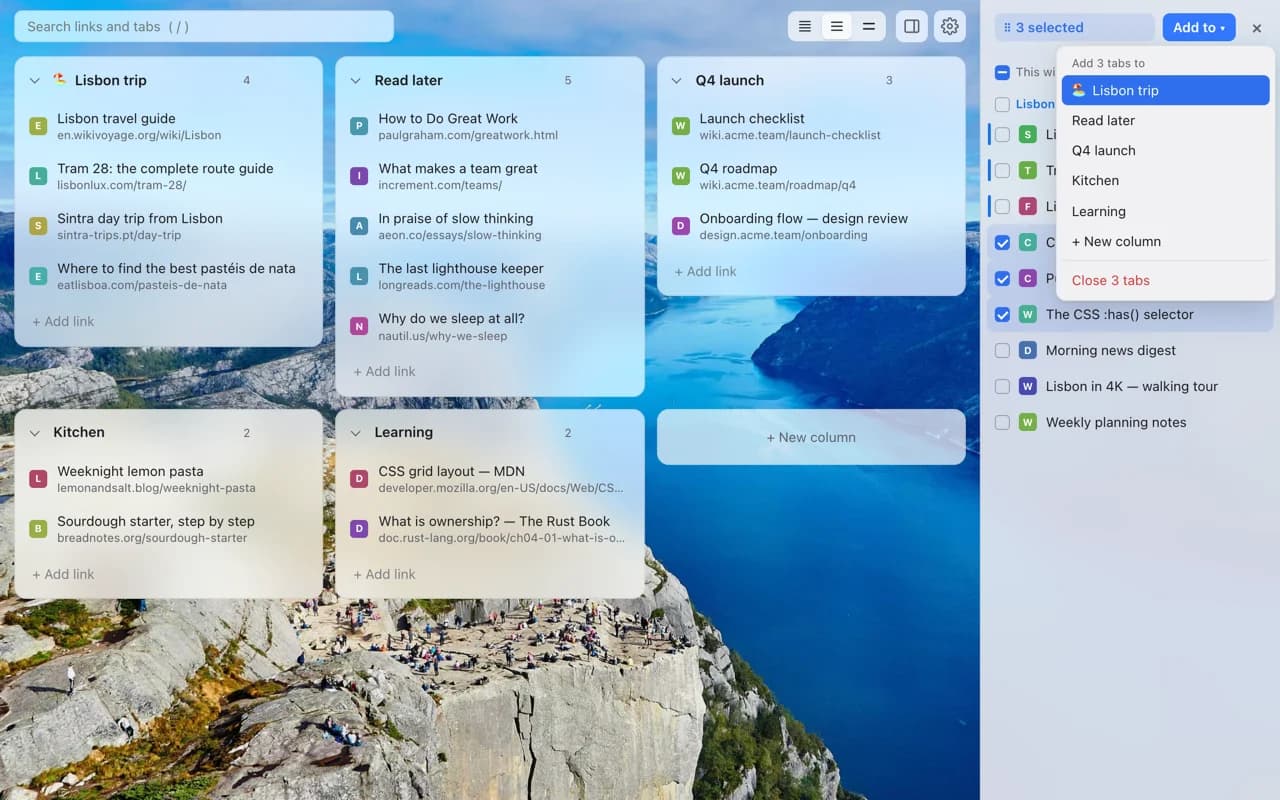The image size is (1280, 800).
Task: Click the + New column card on board
Action: tap(811, 437)
